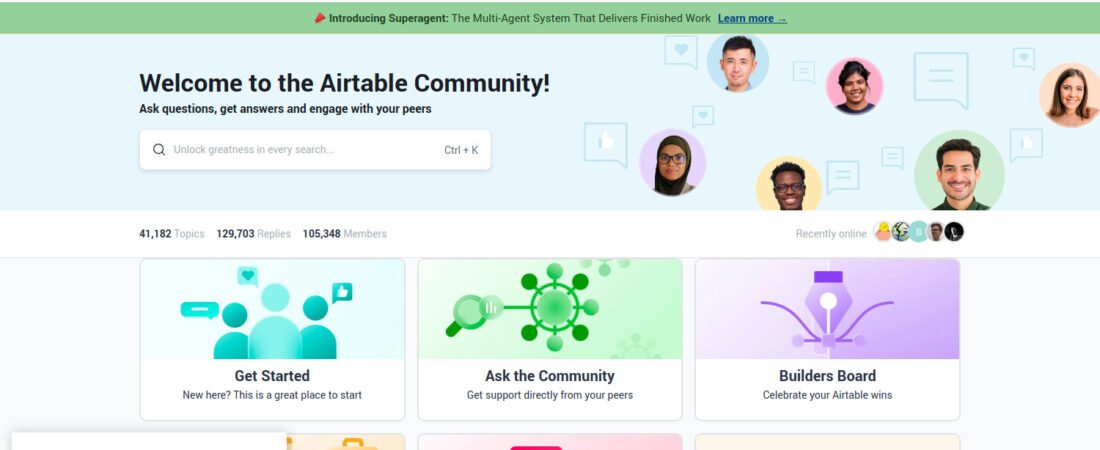Open the 'Get Started' category title
Screen dimensions: 1100x450
tap(272, 376)
